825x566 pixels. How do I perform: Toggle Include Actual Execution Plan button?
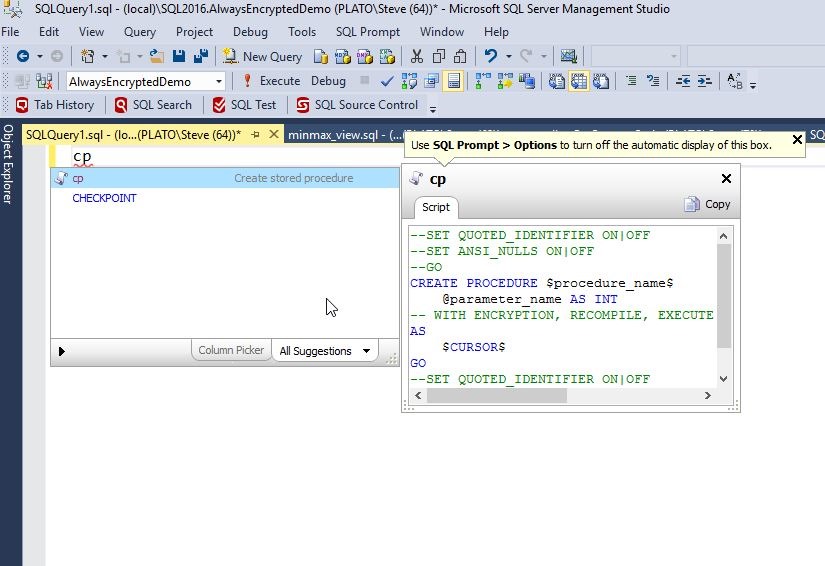[482, 81]
